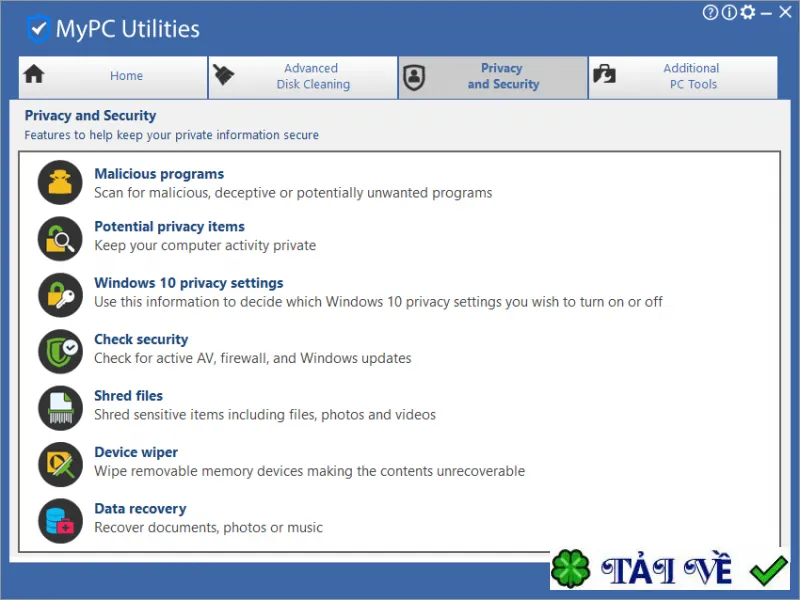
Task: Open the Check security link
Action: (x=141, y=339)
